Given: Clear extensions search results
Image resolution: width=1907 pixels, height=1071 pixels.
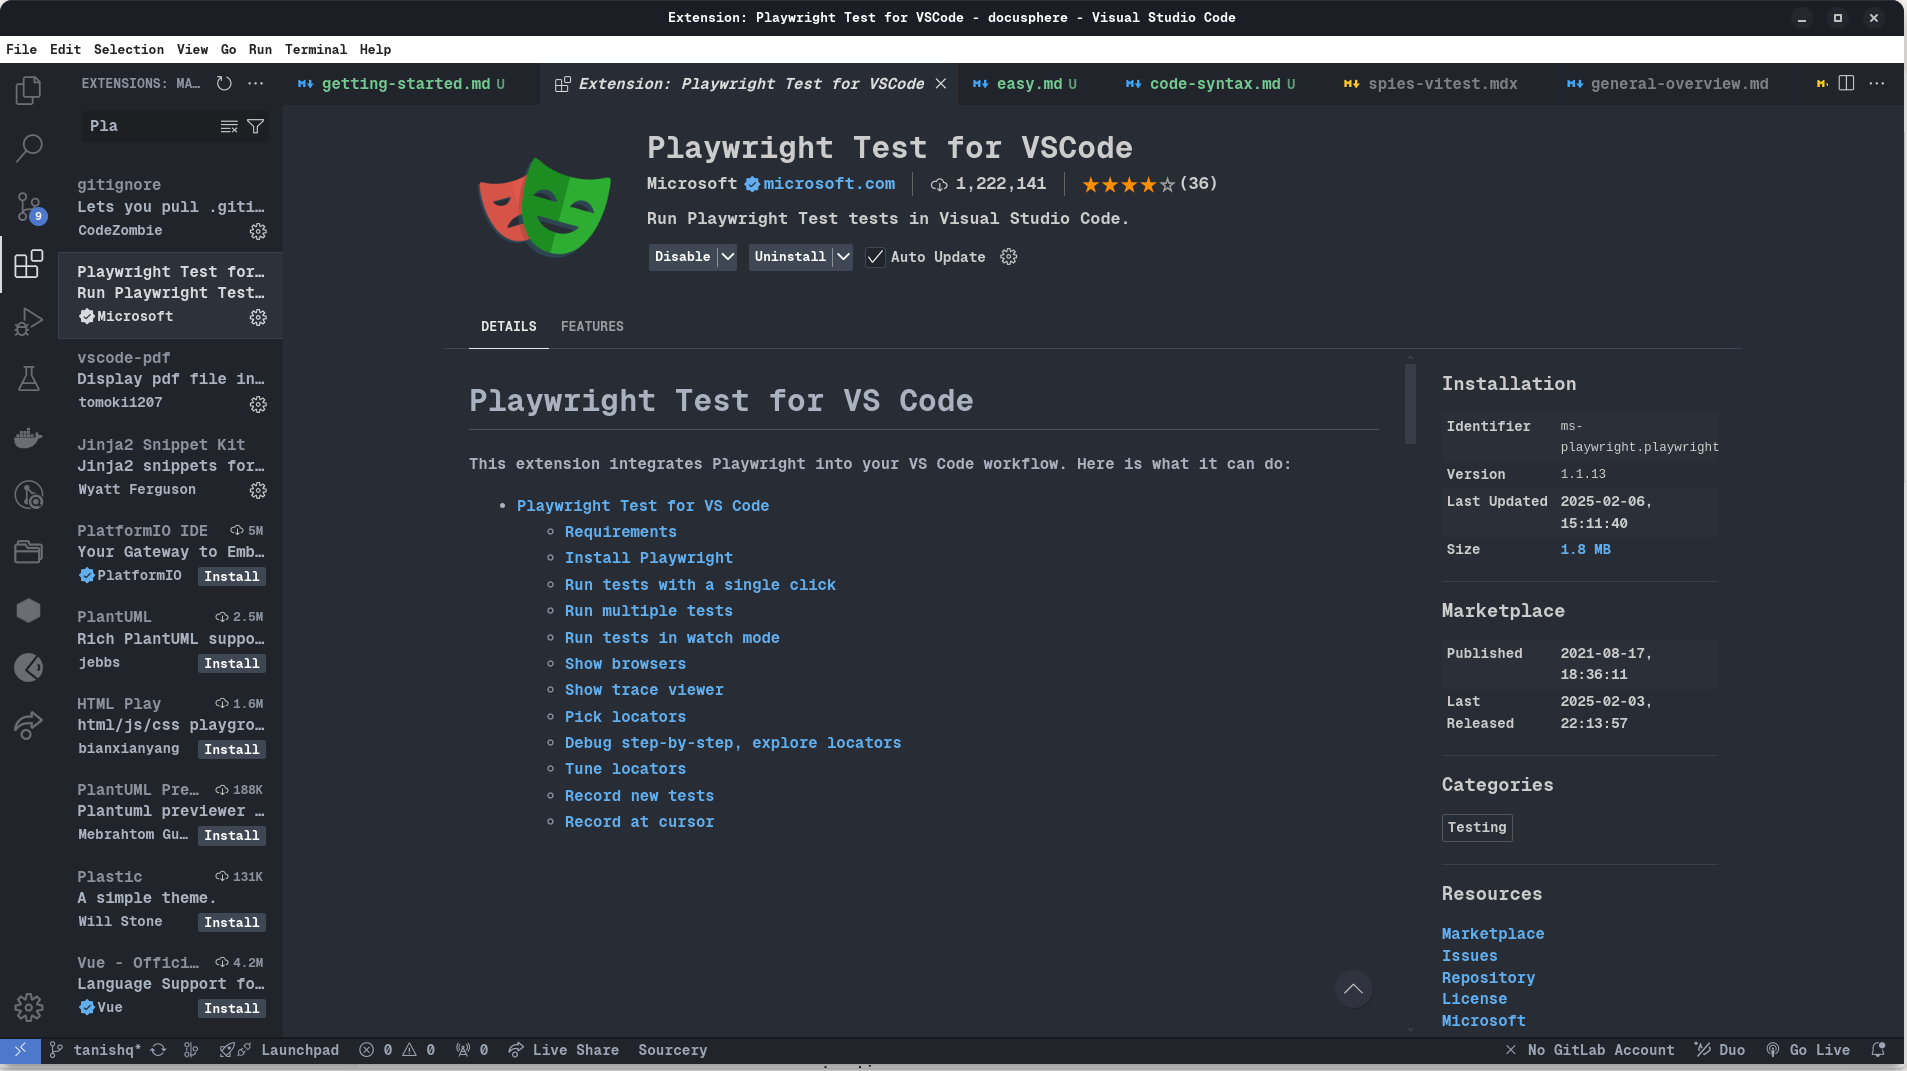Looking at the screenshot, I should 229,126.
